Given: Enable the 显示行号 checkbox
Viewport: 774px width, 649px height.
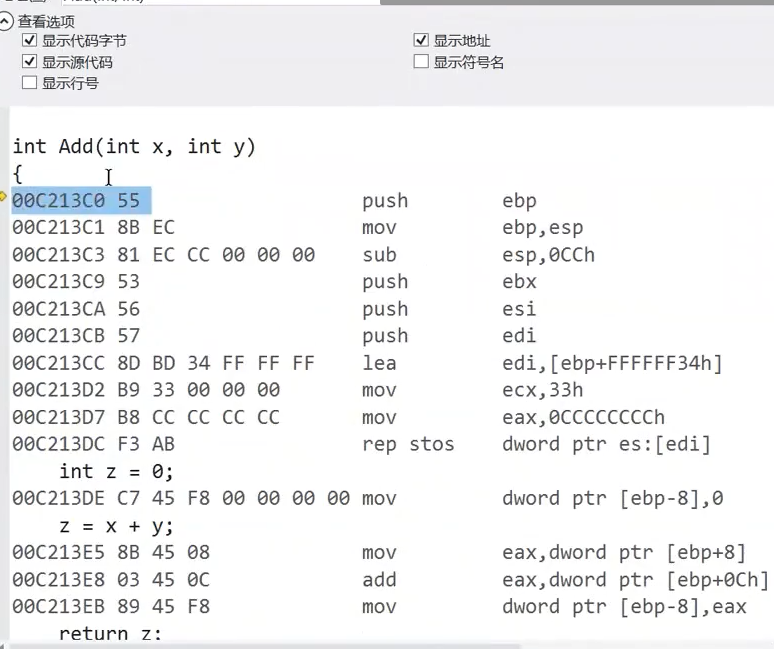Looking at the screenshot, I should tap(30, 82).
